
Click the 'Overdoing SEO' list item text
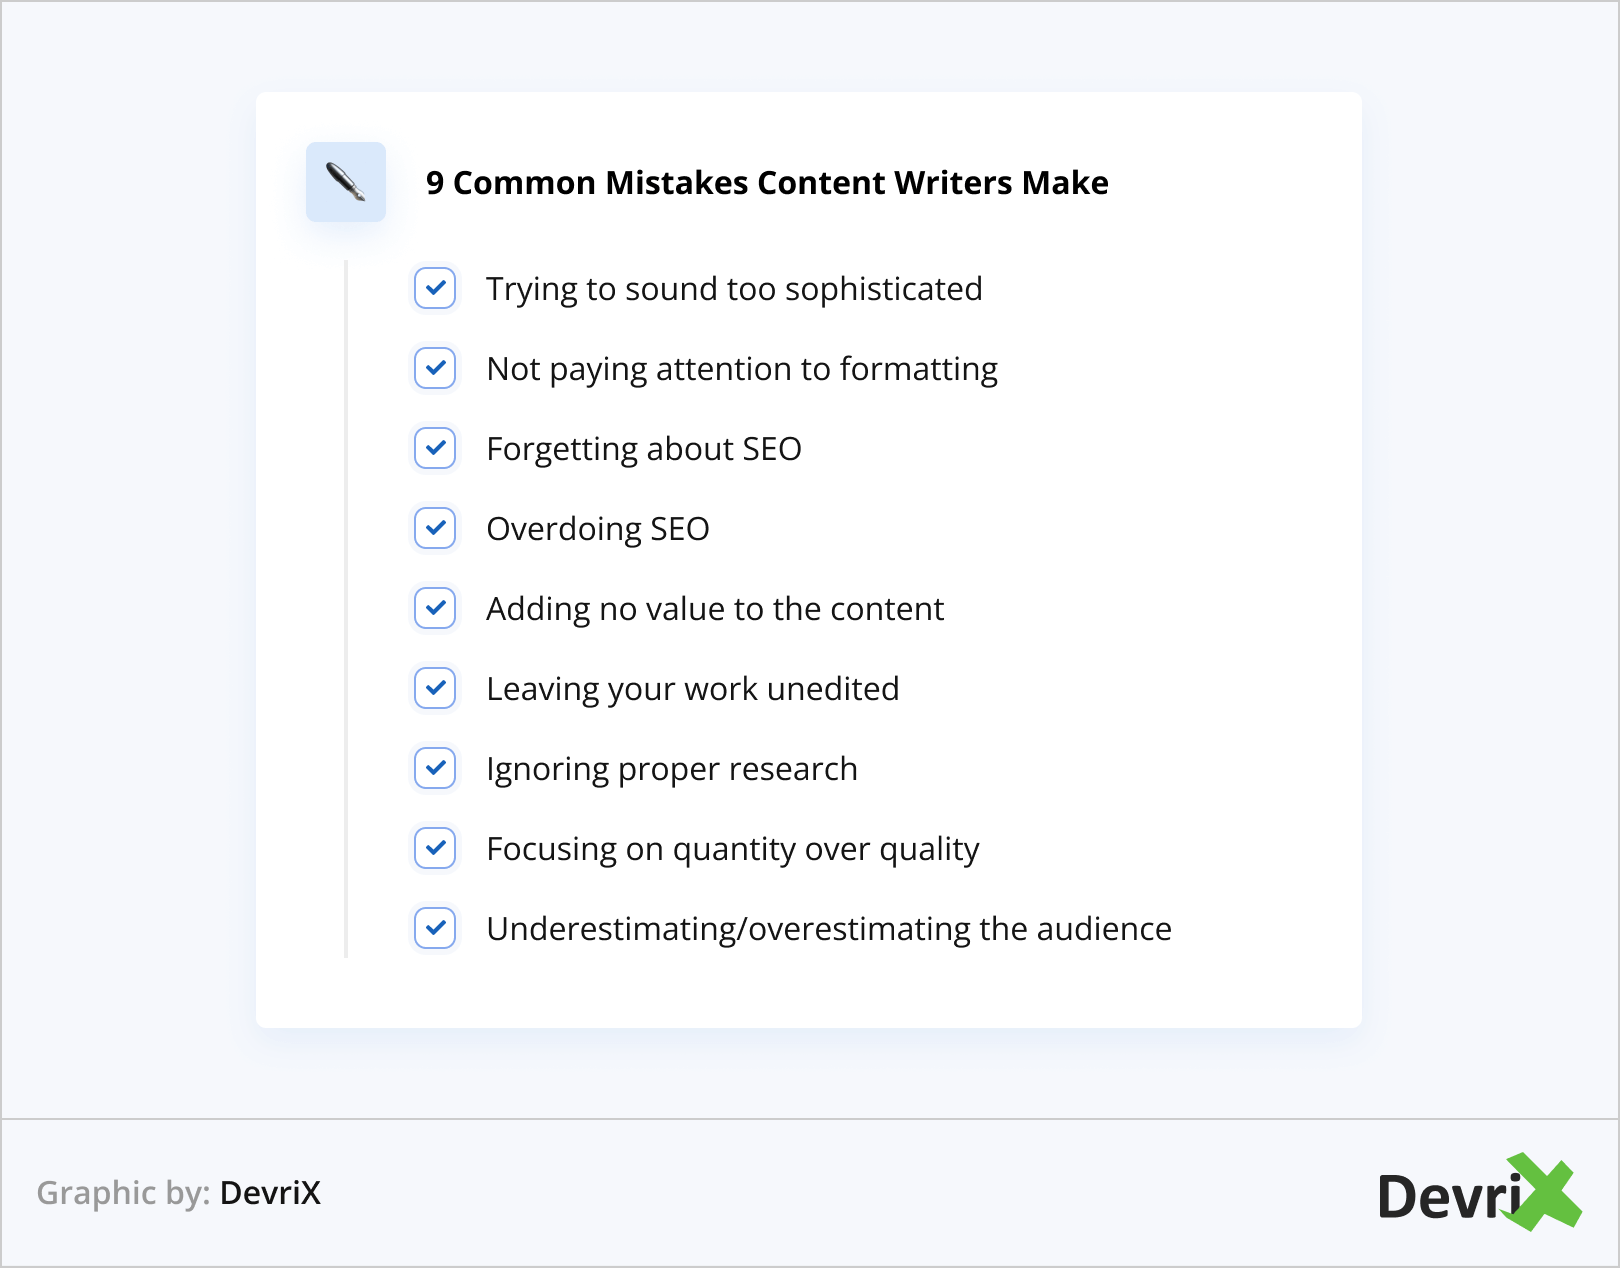point(598,529)
